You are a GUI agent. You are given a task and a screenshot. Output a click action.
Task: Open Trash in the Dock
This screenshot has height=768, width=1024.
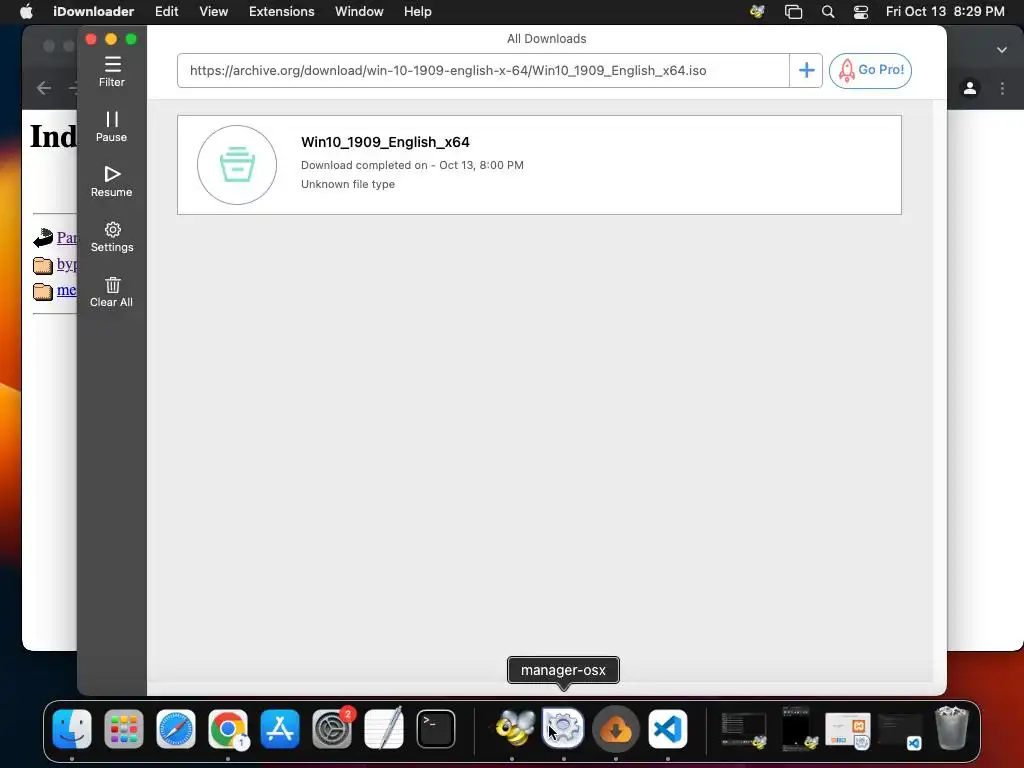pyautogui.click(x=952, y=729)
